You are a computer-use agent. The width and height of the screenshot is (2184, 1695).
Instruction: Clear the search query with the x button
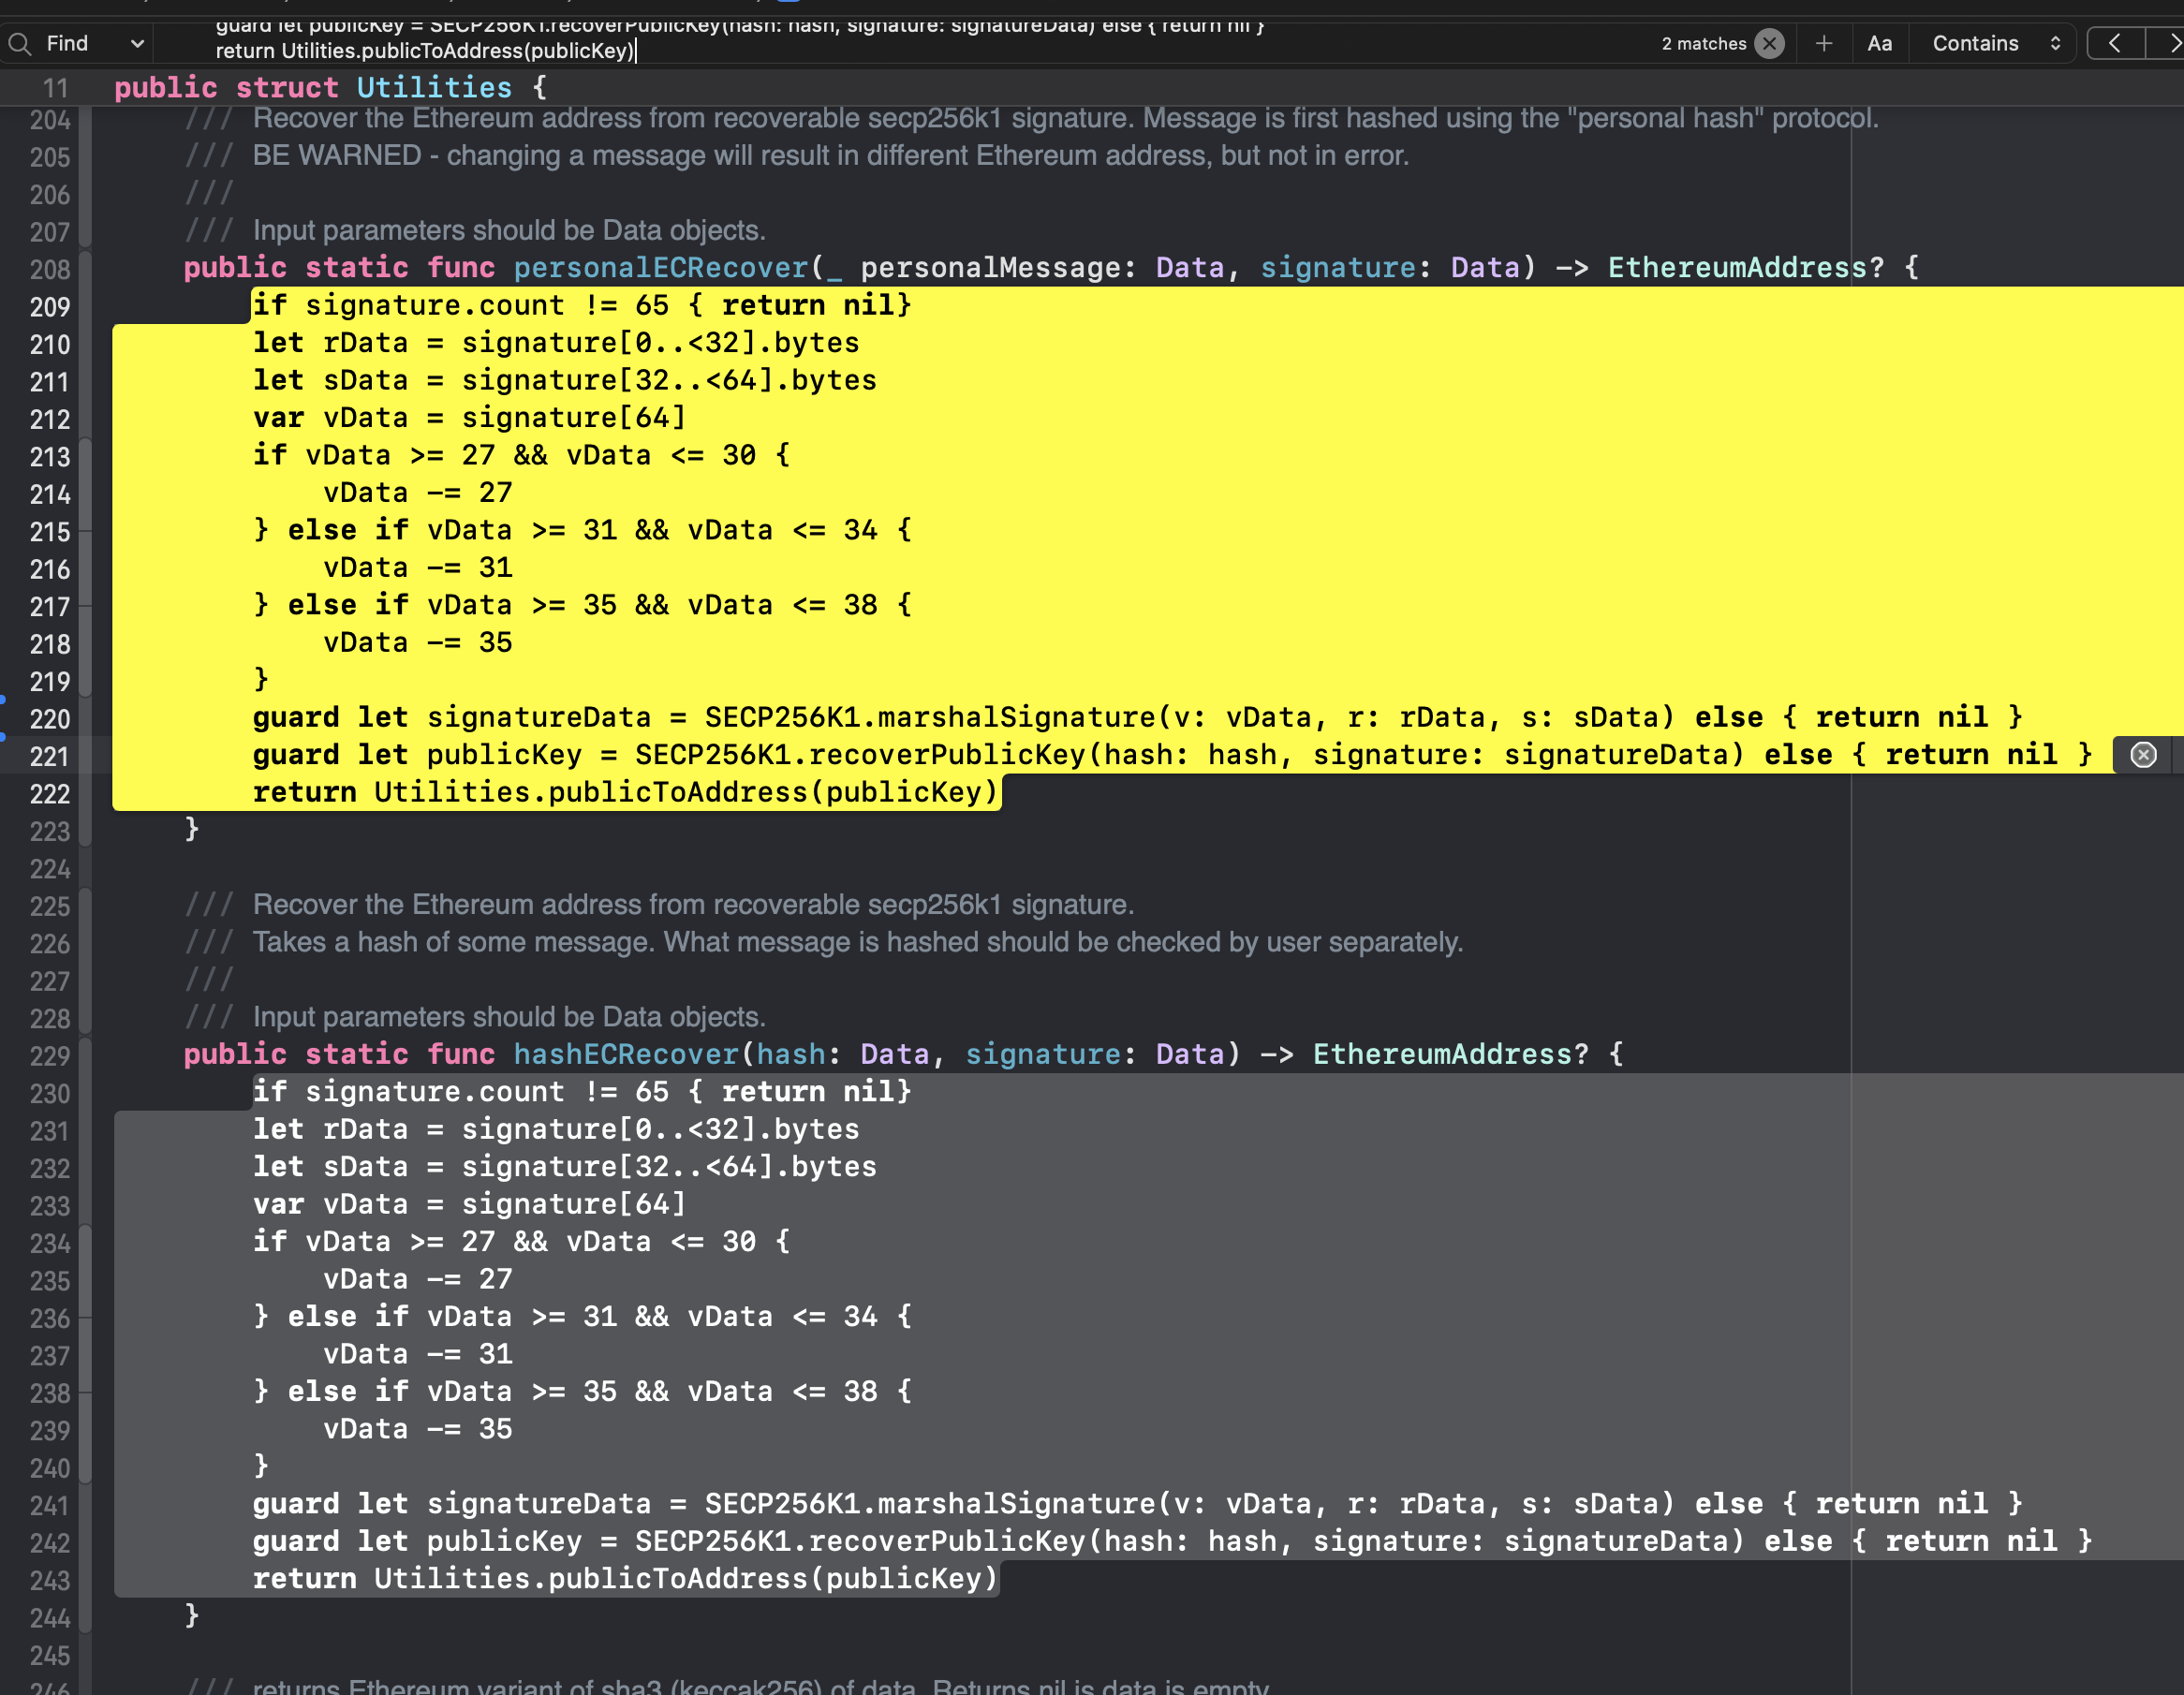click(1770, 43)
